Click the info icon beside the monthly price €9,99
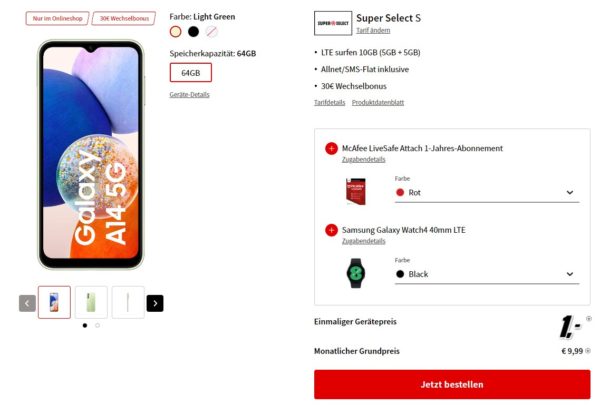The height and width of the screenshot is (405, 600). (588, 351)
